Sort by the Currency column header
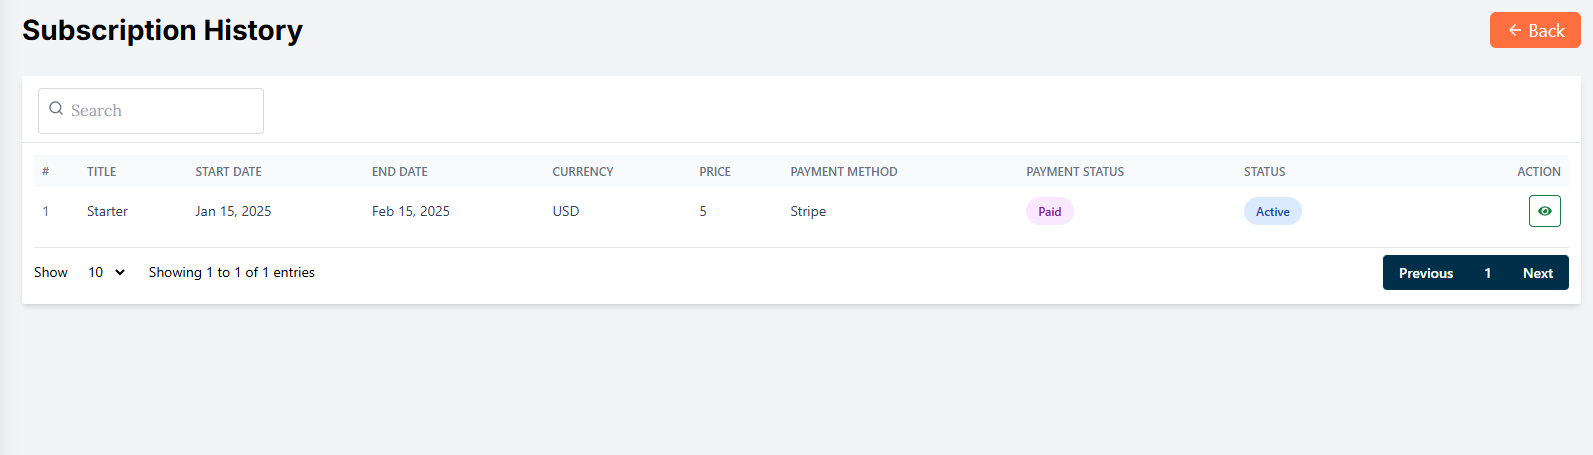 coord(582,172)
